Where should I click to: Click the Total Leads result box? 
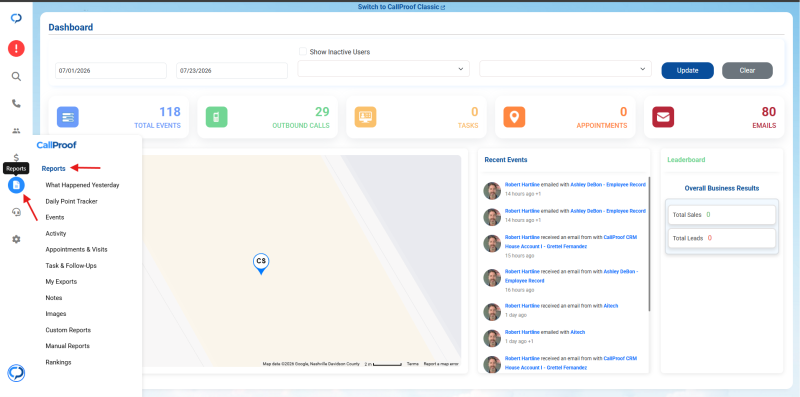[722, 238]
